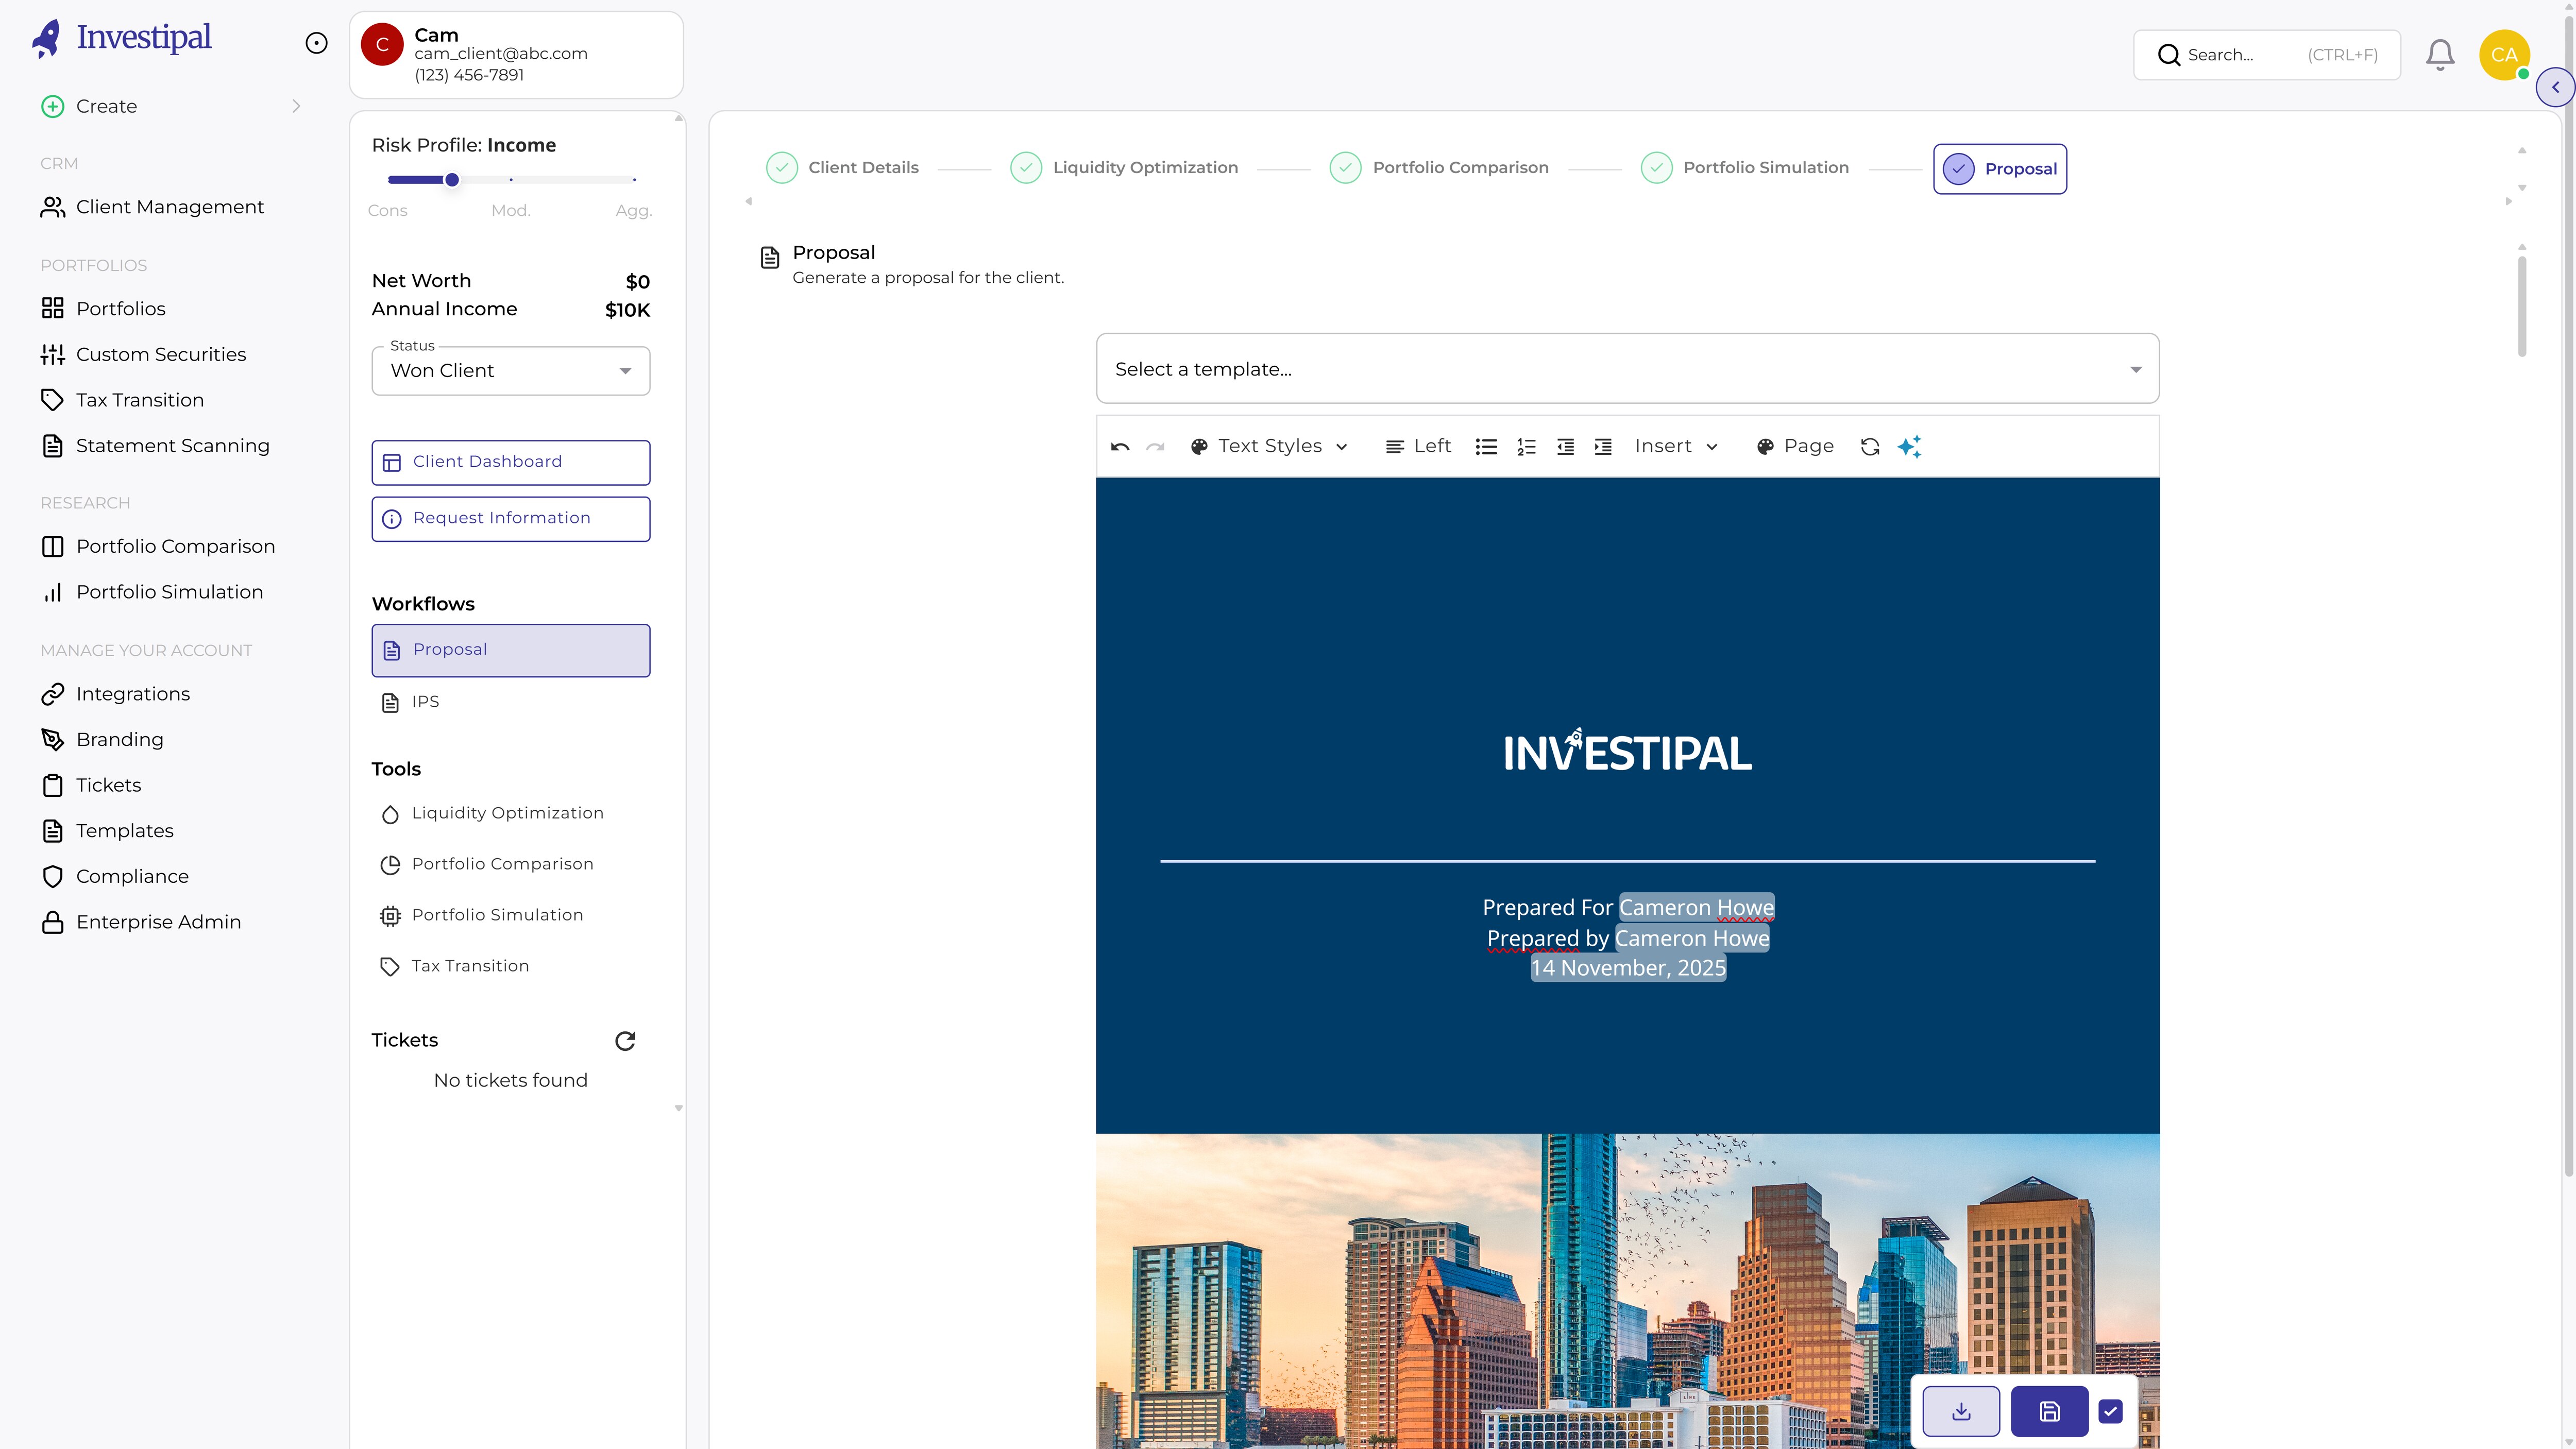Click the save proposal icon button
Screen dimensions: 2576x1449
[2049, 1411]
